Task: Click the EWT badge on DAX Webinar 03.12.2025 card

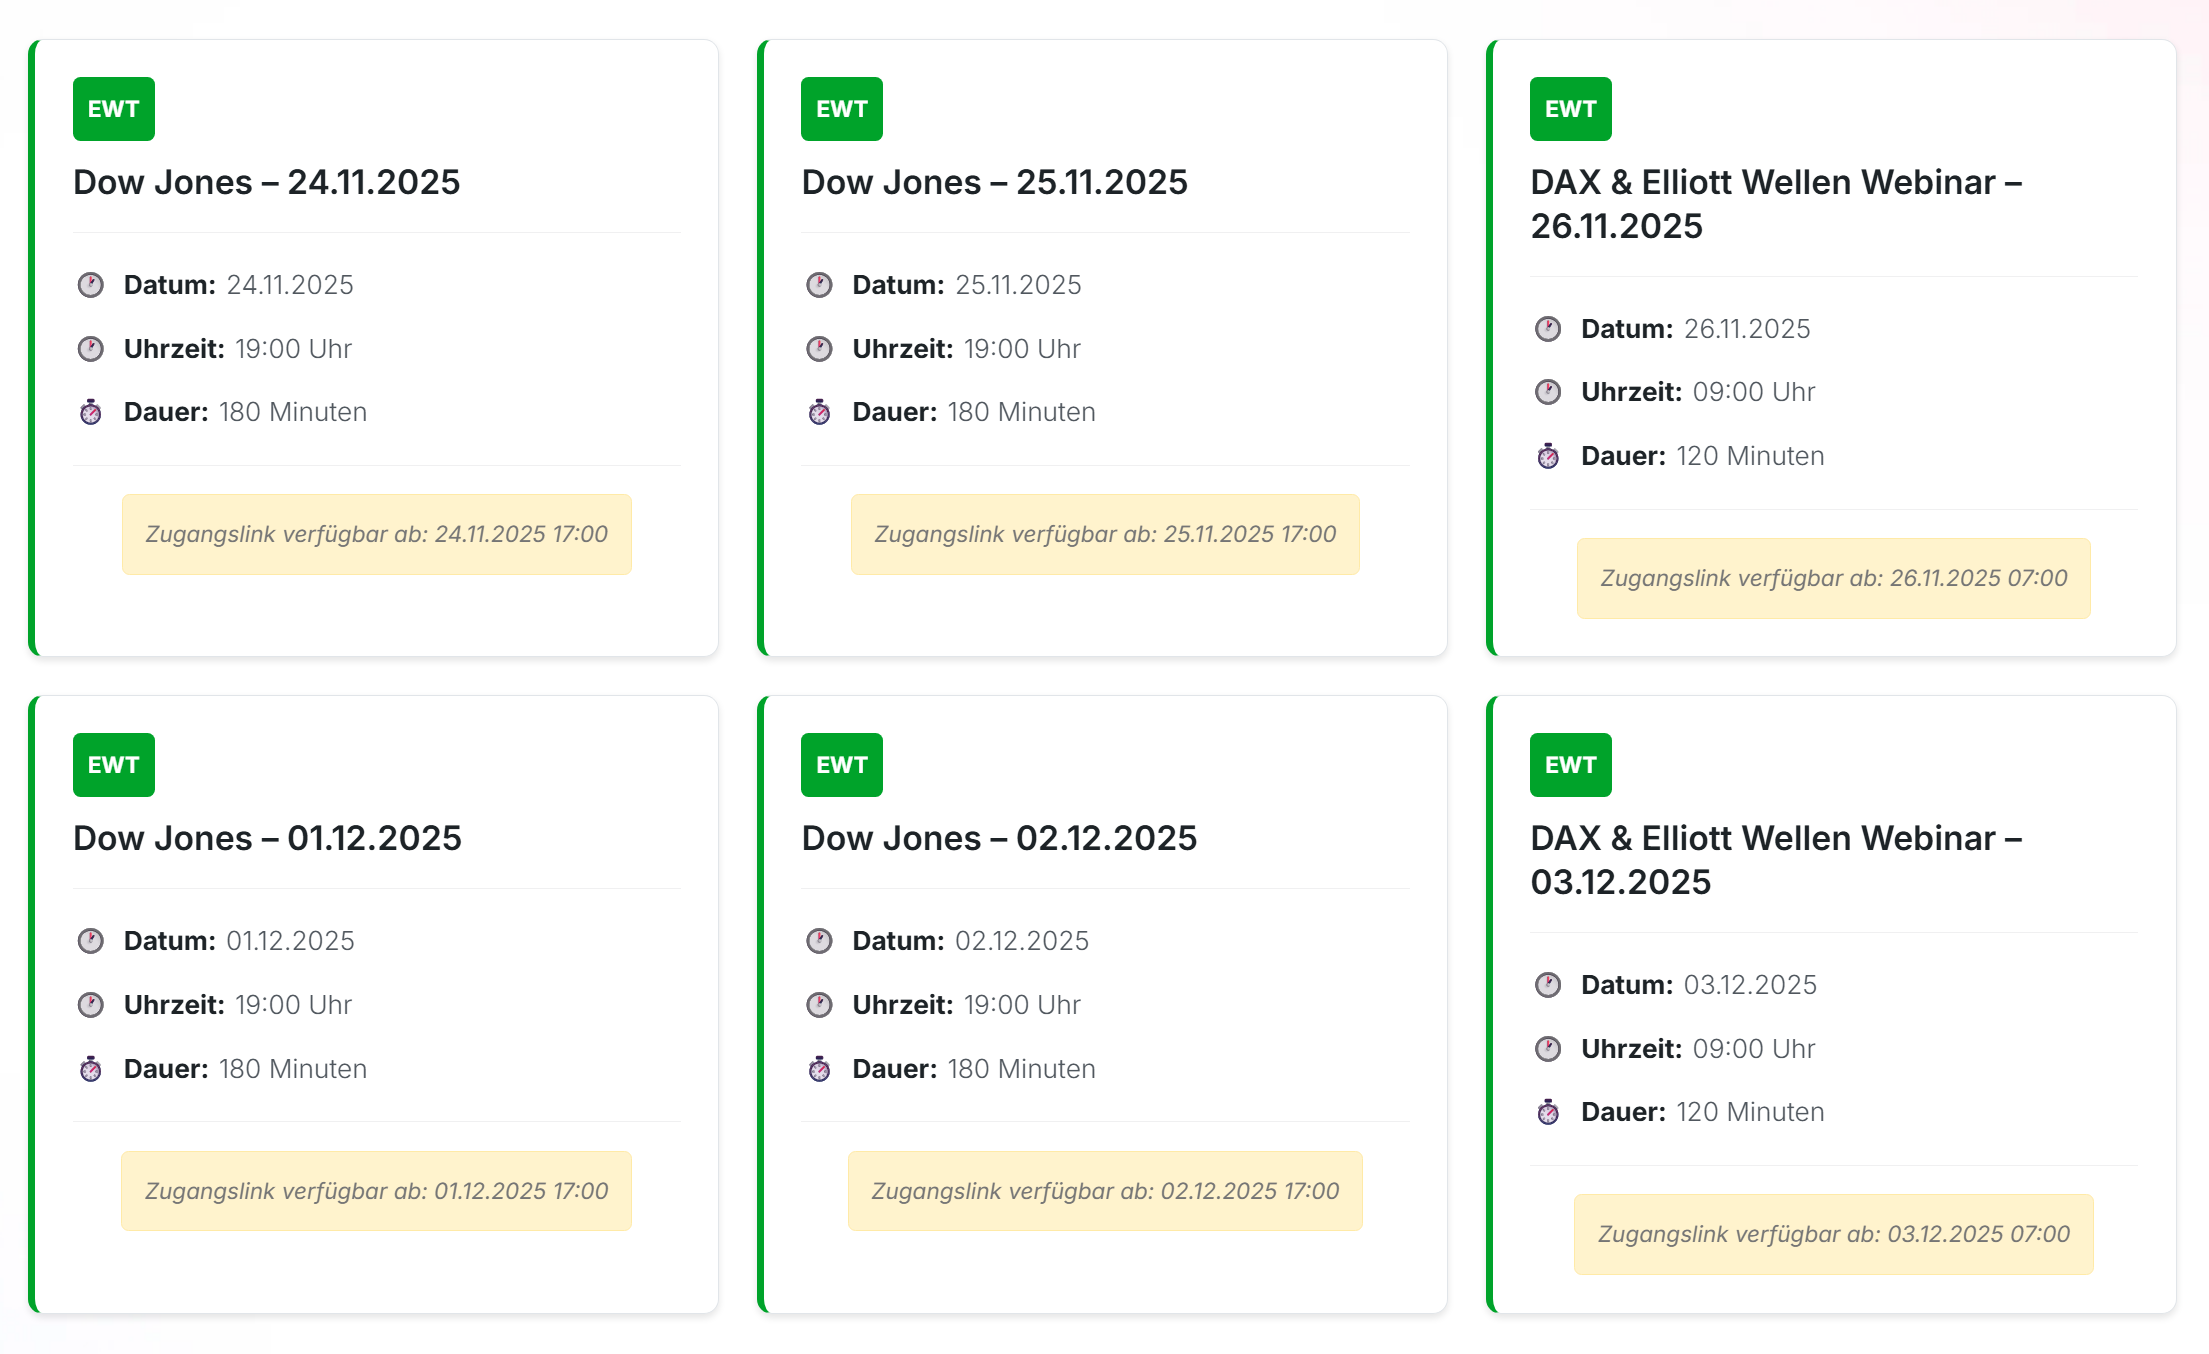Action: 1570,765
